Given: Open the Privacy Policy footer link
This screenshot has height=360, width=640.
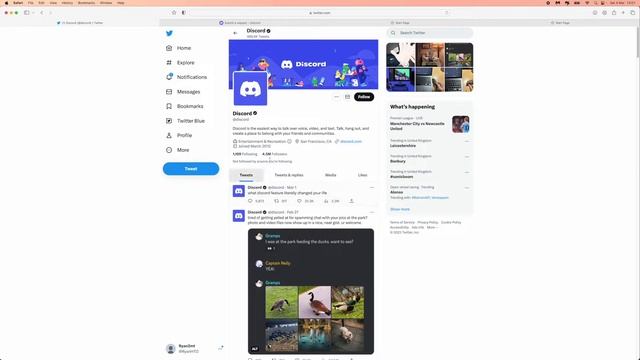Looking at the screenshot, I should point(428,222).
